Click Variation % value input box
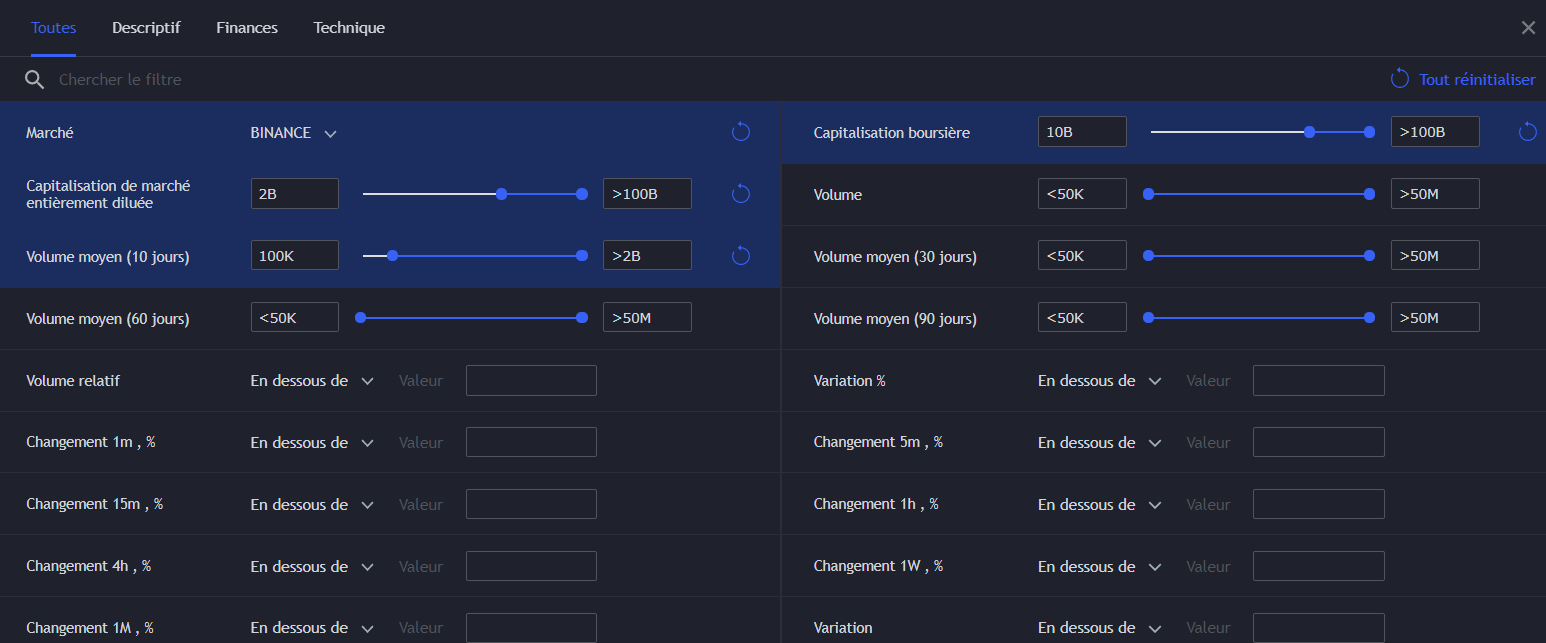This screenshot has height=643, width=1546. (1319, 381)
